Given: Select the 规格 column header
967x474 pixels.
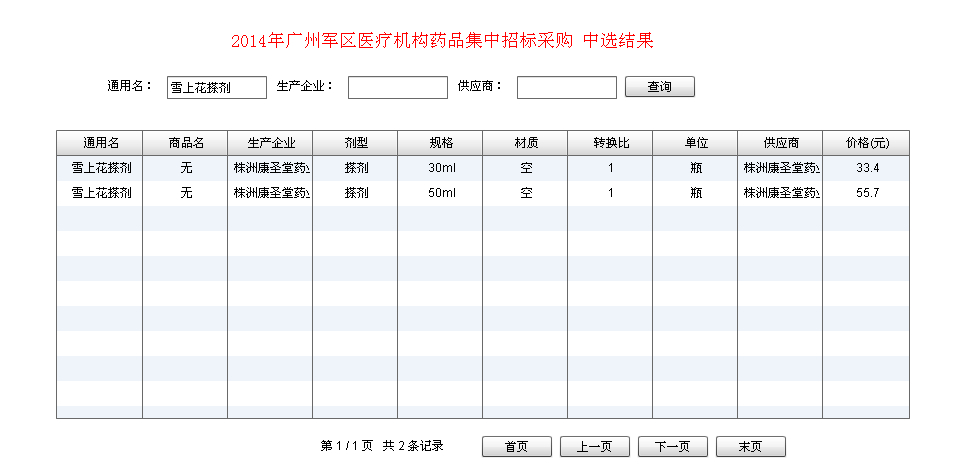Looking at the screenshot, I should tap(440, 143).
